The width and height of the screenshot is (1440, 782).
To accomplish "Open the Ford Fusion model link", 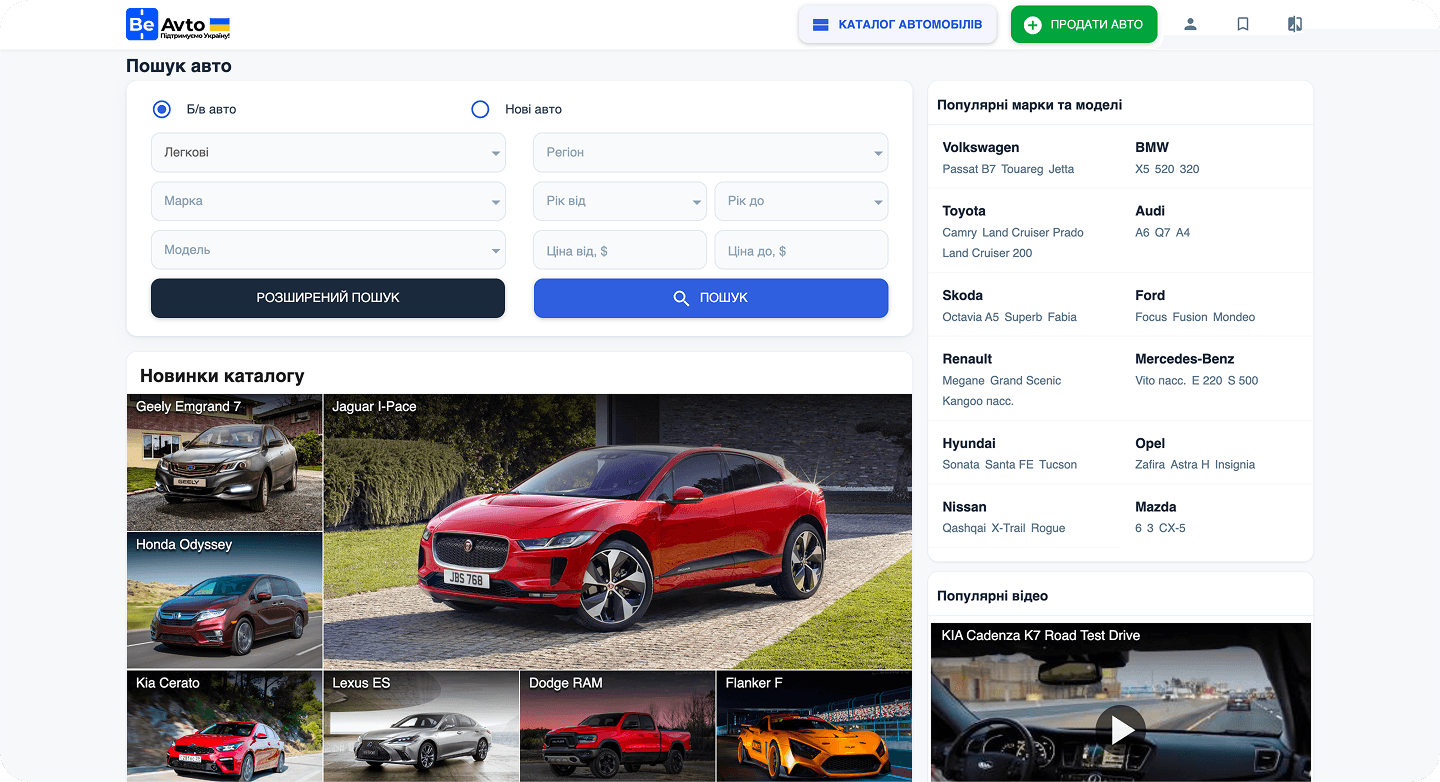I will click(x=1190, y=317).
